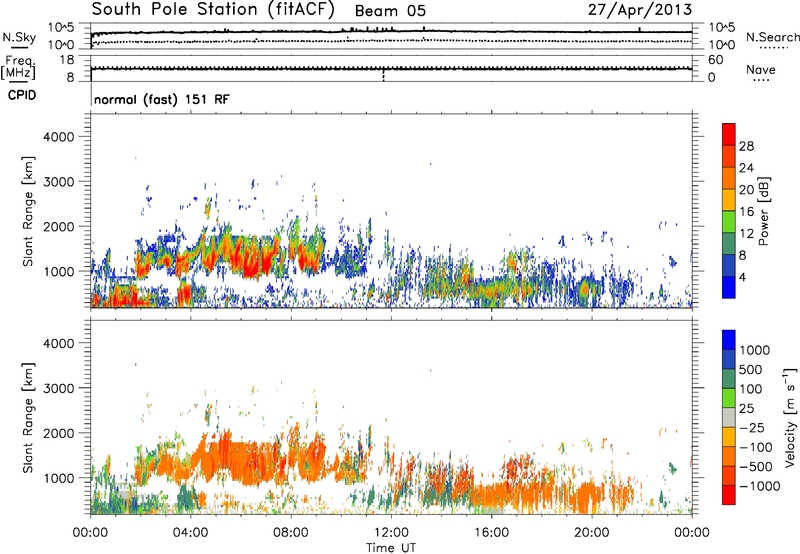
Task: Click the date '27/Apr/2013'
Action: (x=640, y=10)
